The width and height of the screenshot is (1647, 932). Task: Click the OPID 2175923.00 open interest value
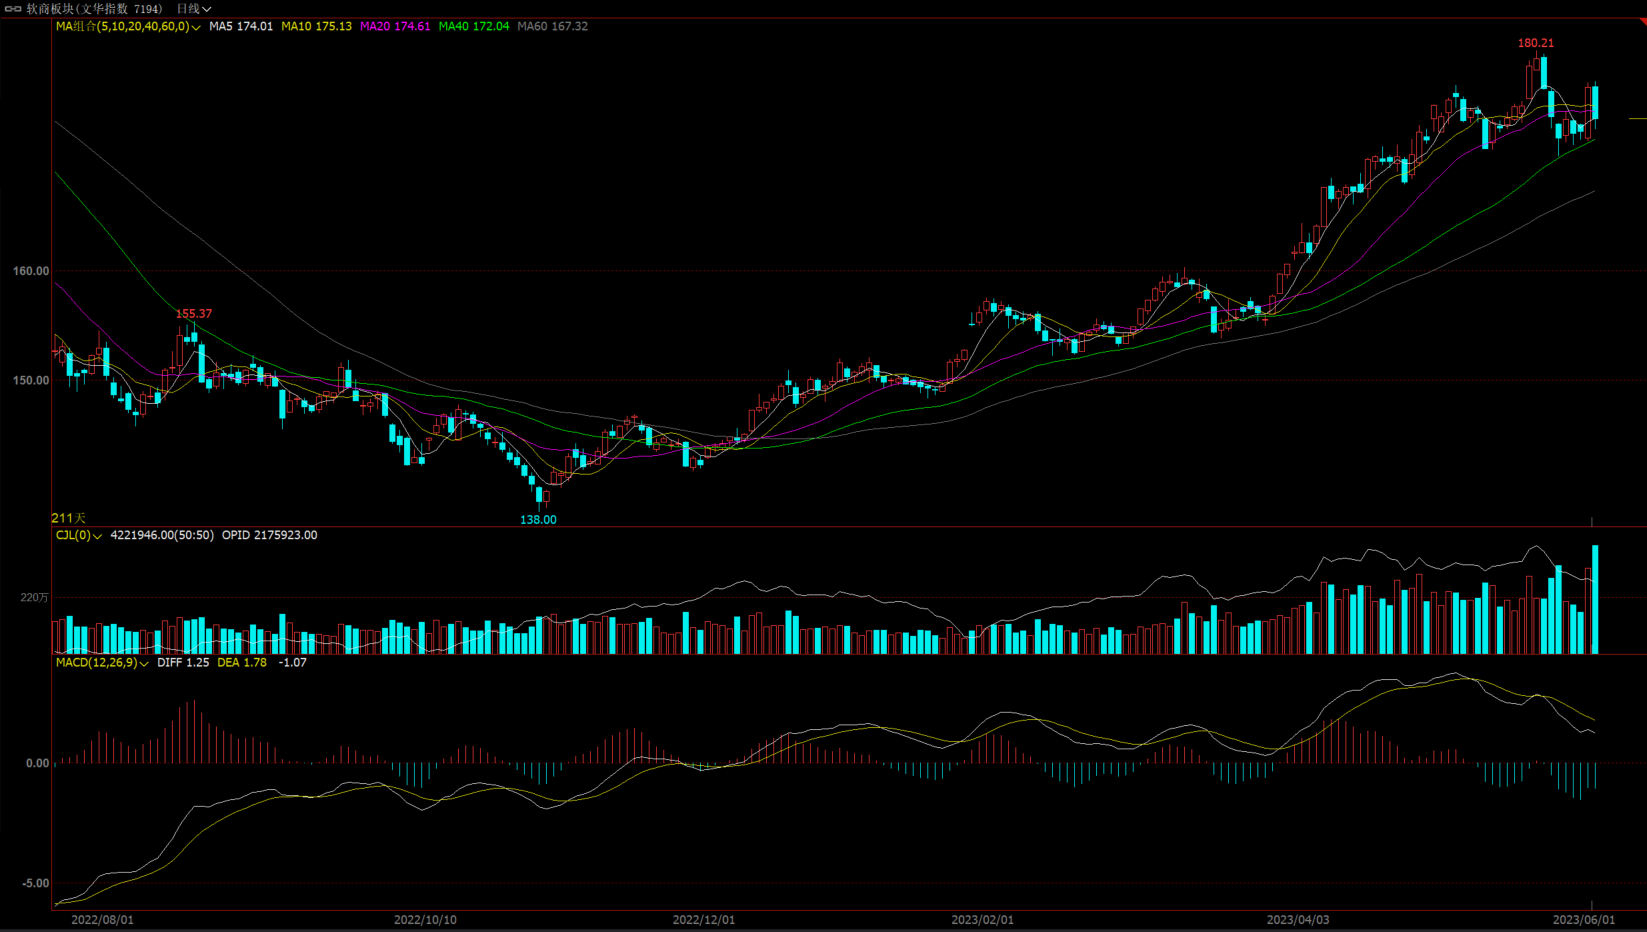[x=270, y=535]
